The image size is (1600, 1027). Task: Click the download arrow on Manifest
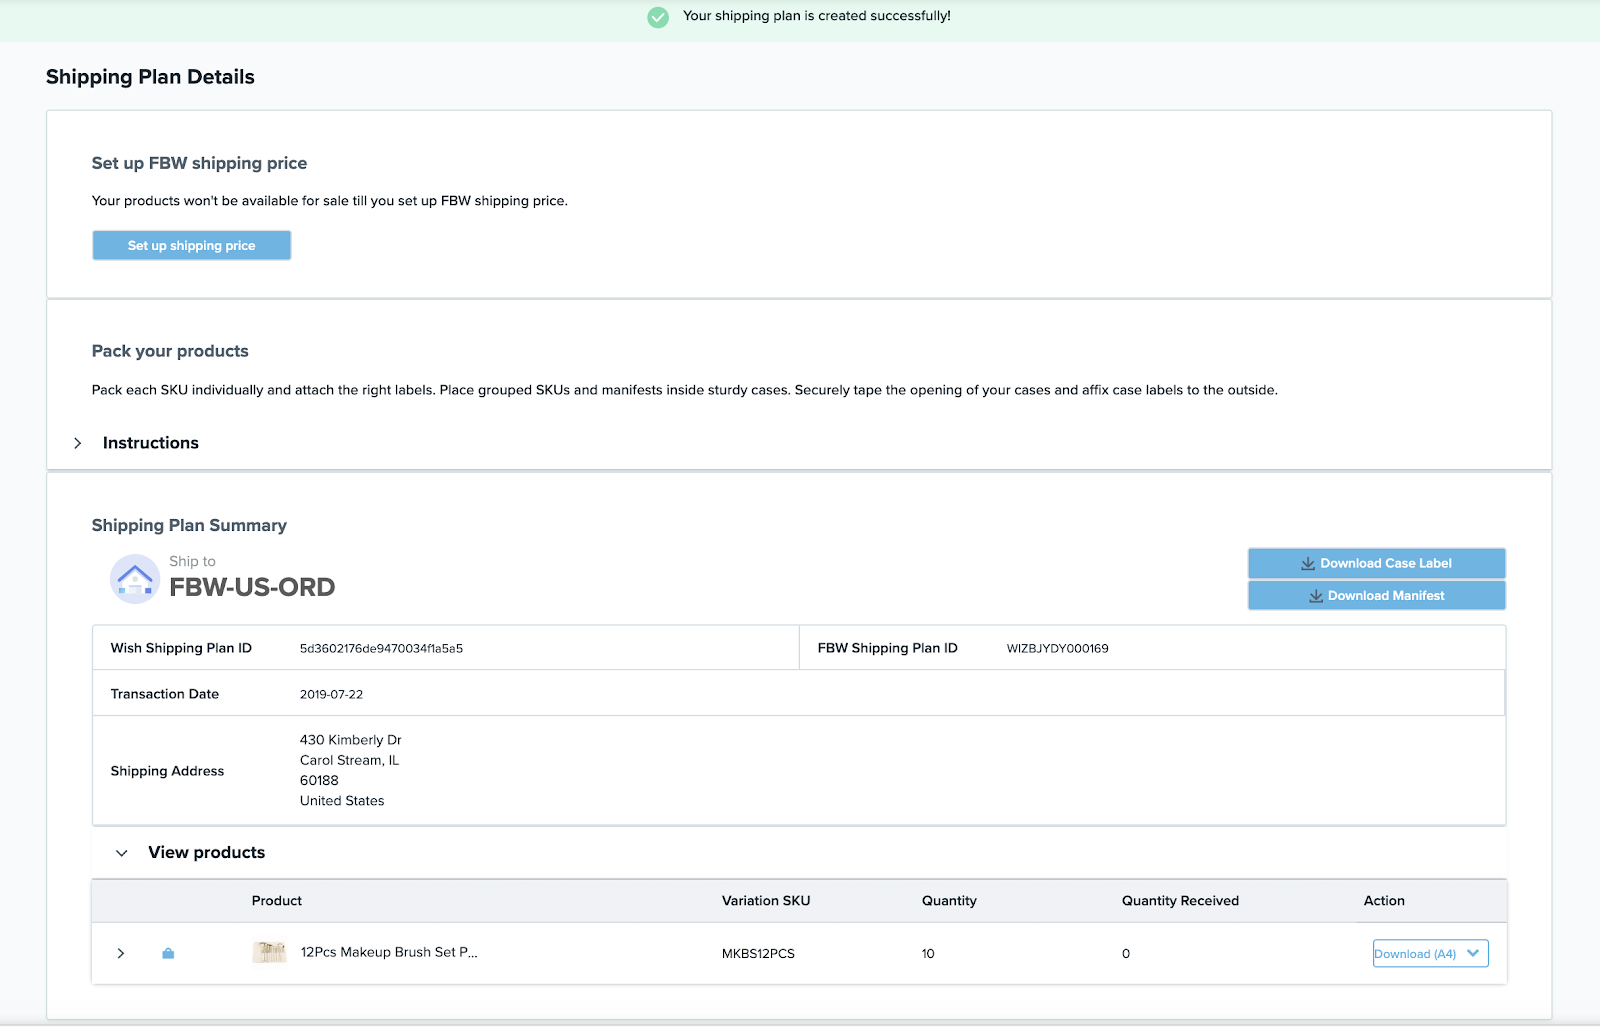tap(1316, 596)
